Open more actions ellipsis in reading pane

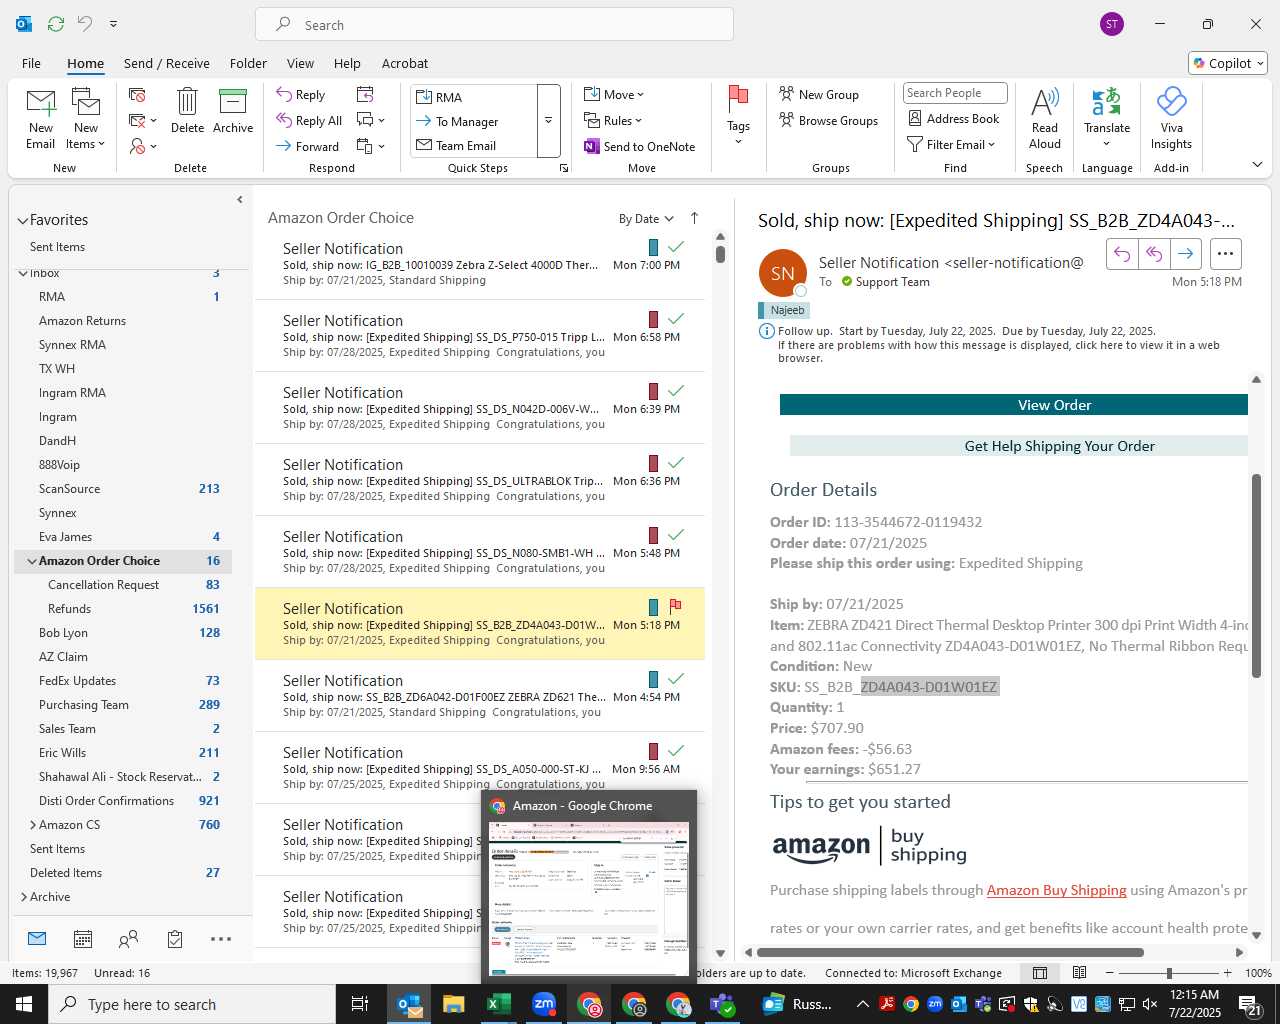pyautogui.click(x=1226, y=254)
